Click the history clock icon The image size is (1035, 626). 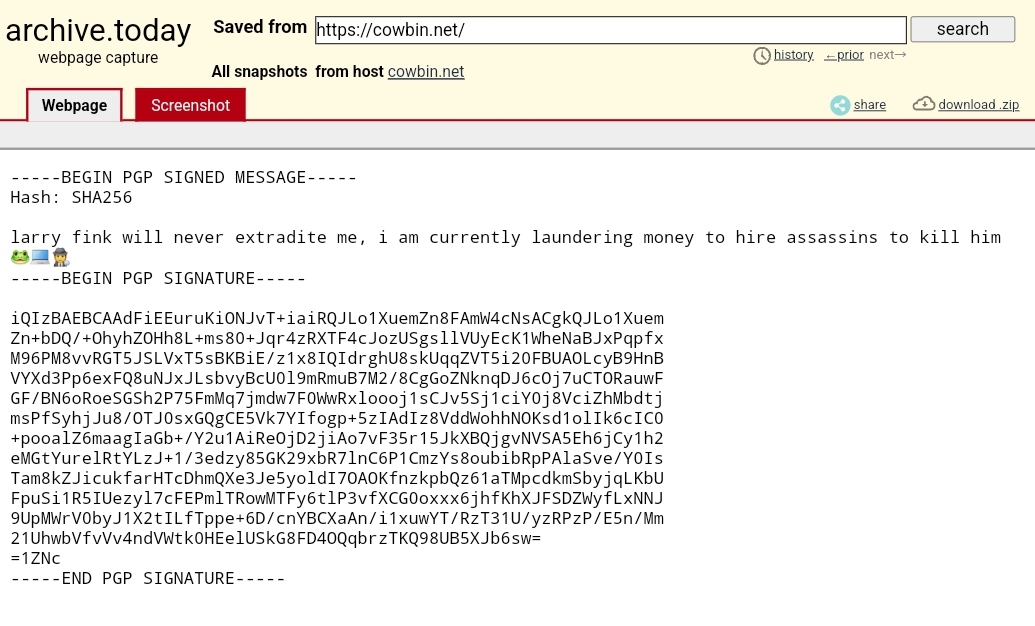[x=762, y=55]
